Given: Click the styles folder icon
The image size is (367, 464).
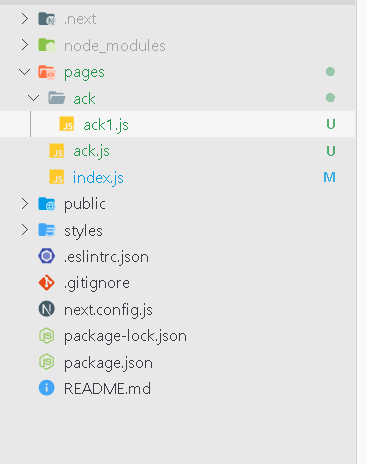Looking at the screenshot, I should (47, 230).
